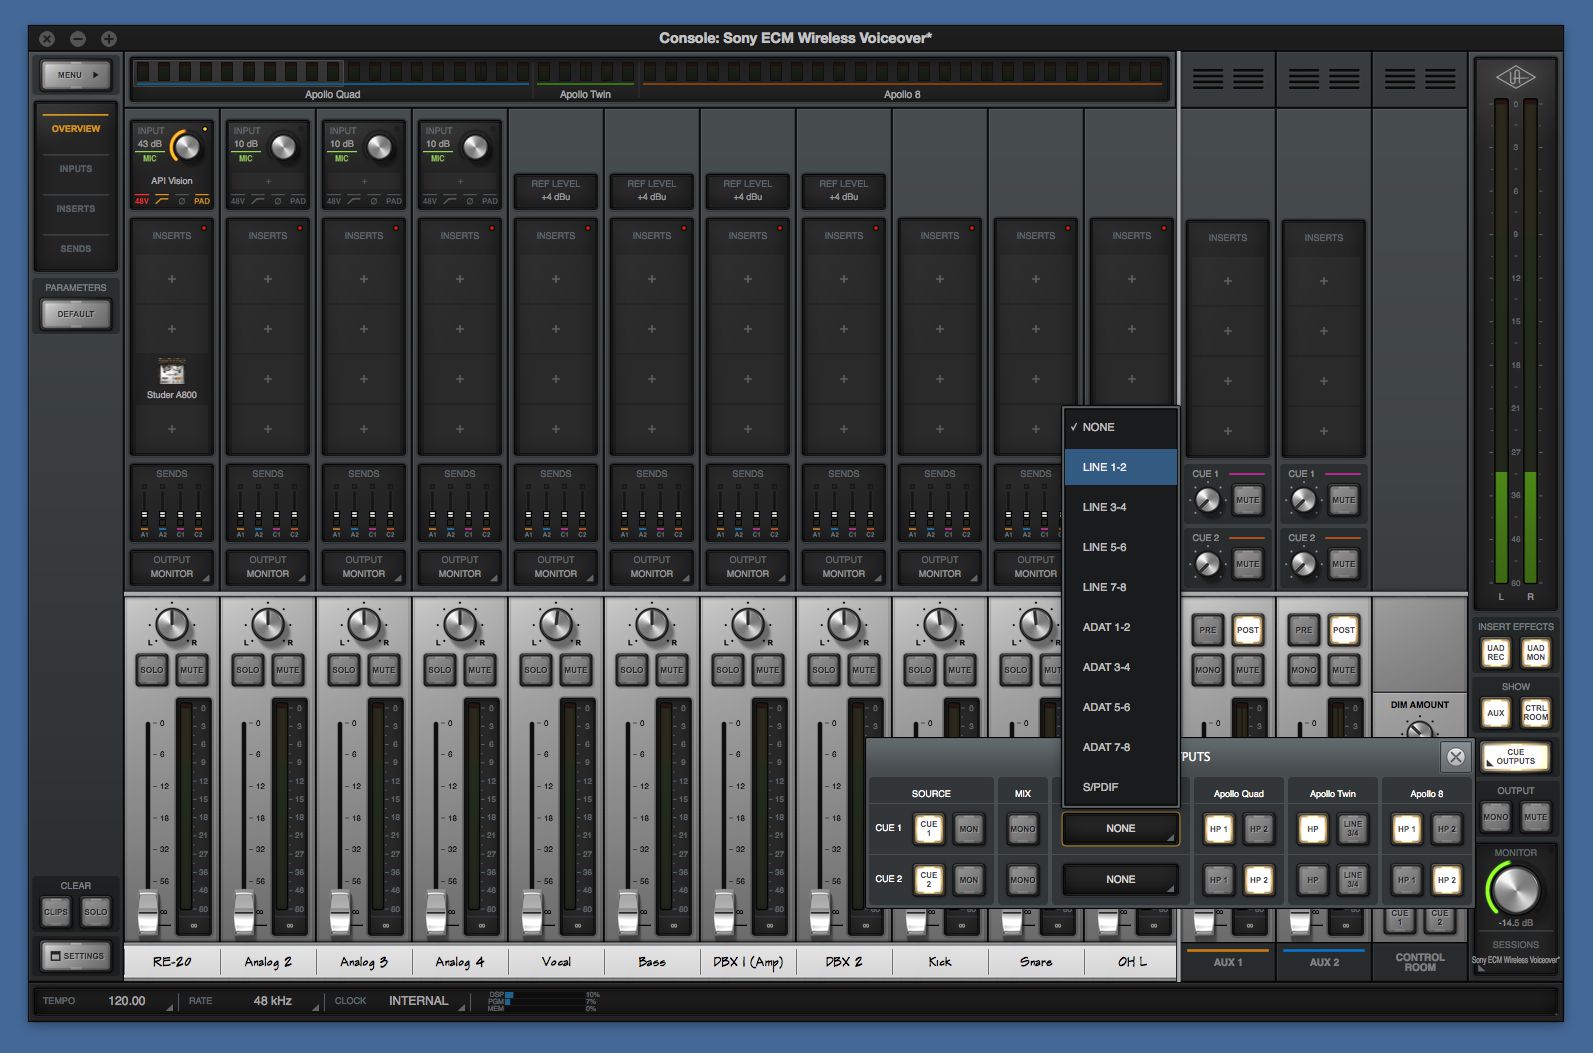Image resolution: width=1593 pixels, height=1053 pixels.
Task: Open the MENU button dropdown
Action: 76,75
